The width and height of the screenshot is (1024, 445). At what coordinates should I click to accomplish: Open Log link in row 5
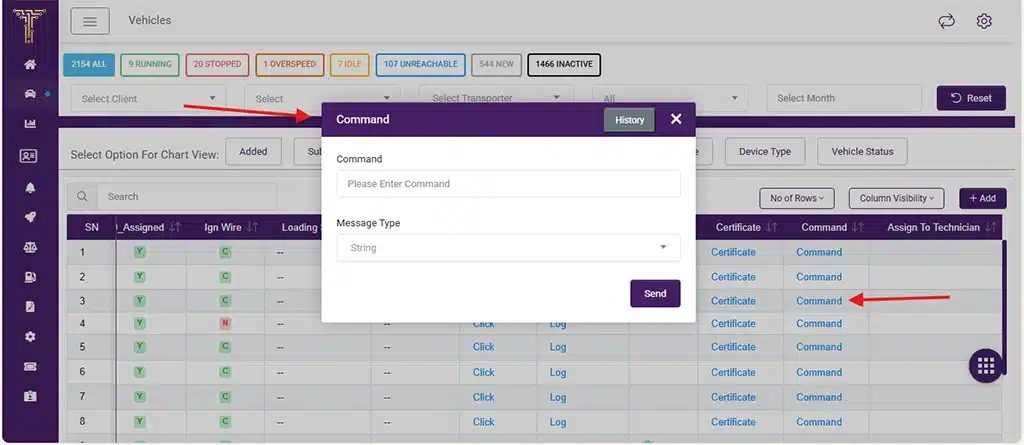click(x=558, y=347)
